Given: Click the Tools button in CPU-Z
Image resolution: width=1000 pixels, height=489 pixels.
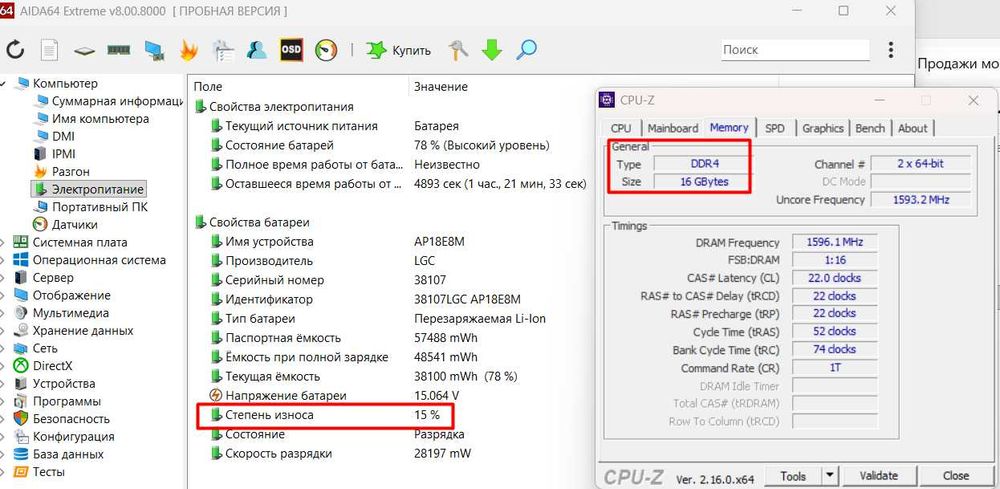Looking at the screenshot, I should coord(791,476).
